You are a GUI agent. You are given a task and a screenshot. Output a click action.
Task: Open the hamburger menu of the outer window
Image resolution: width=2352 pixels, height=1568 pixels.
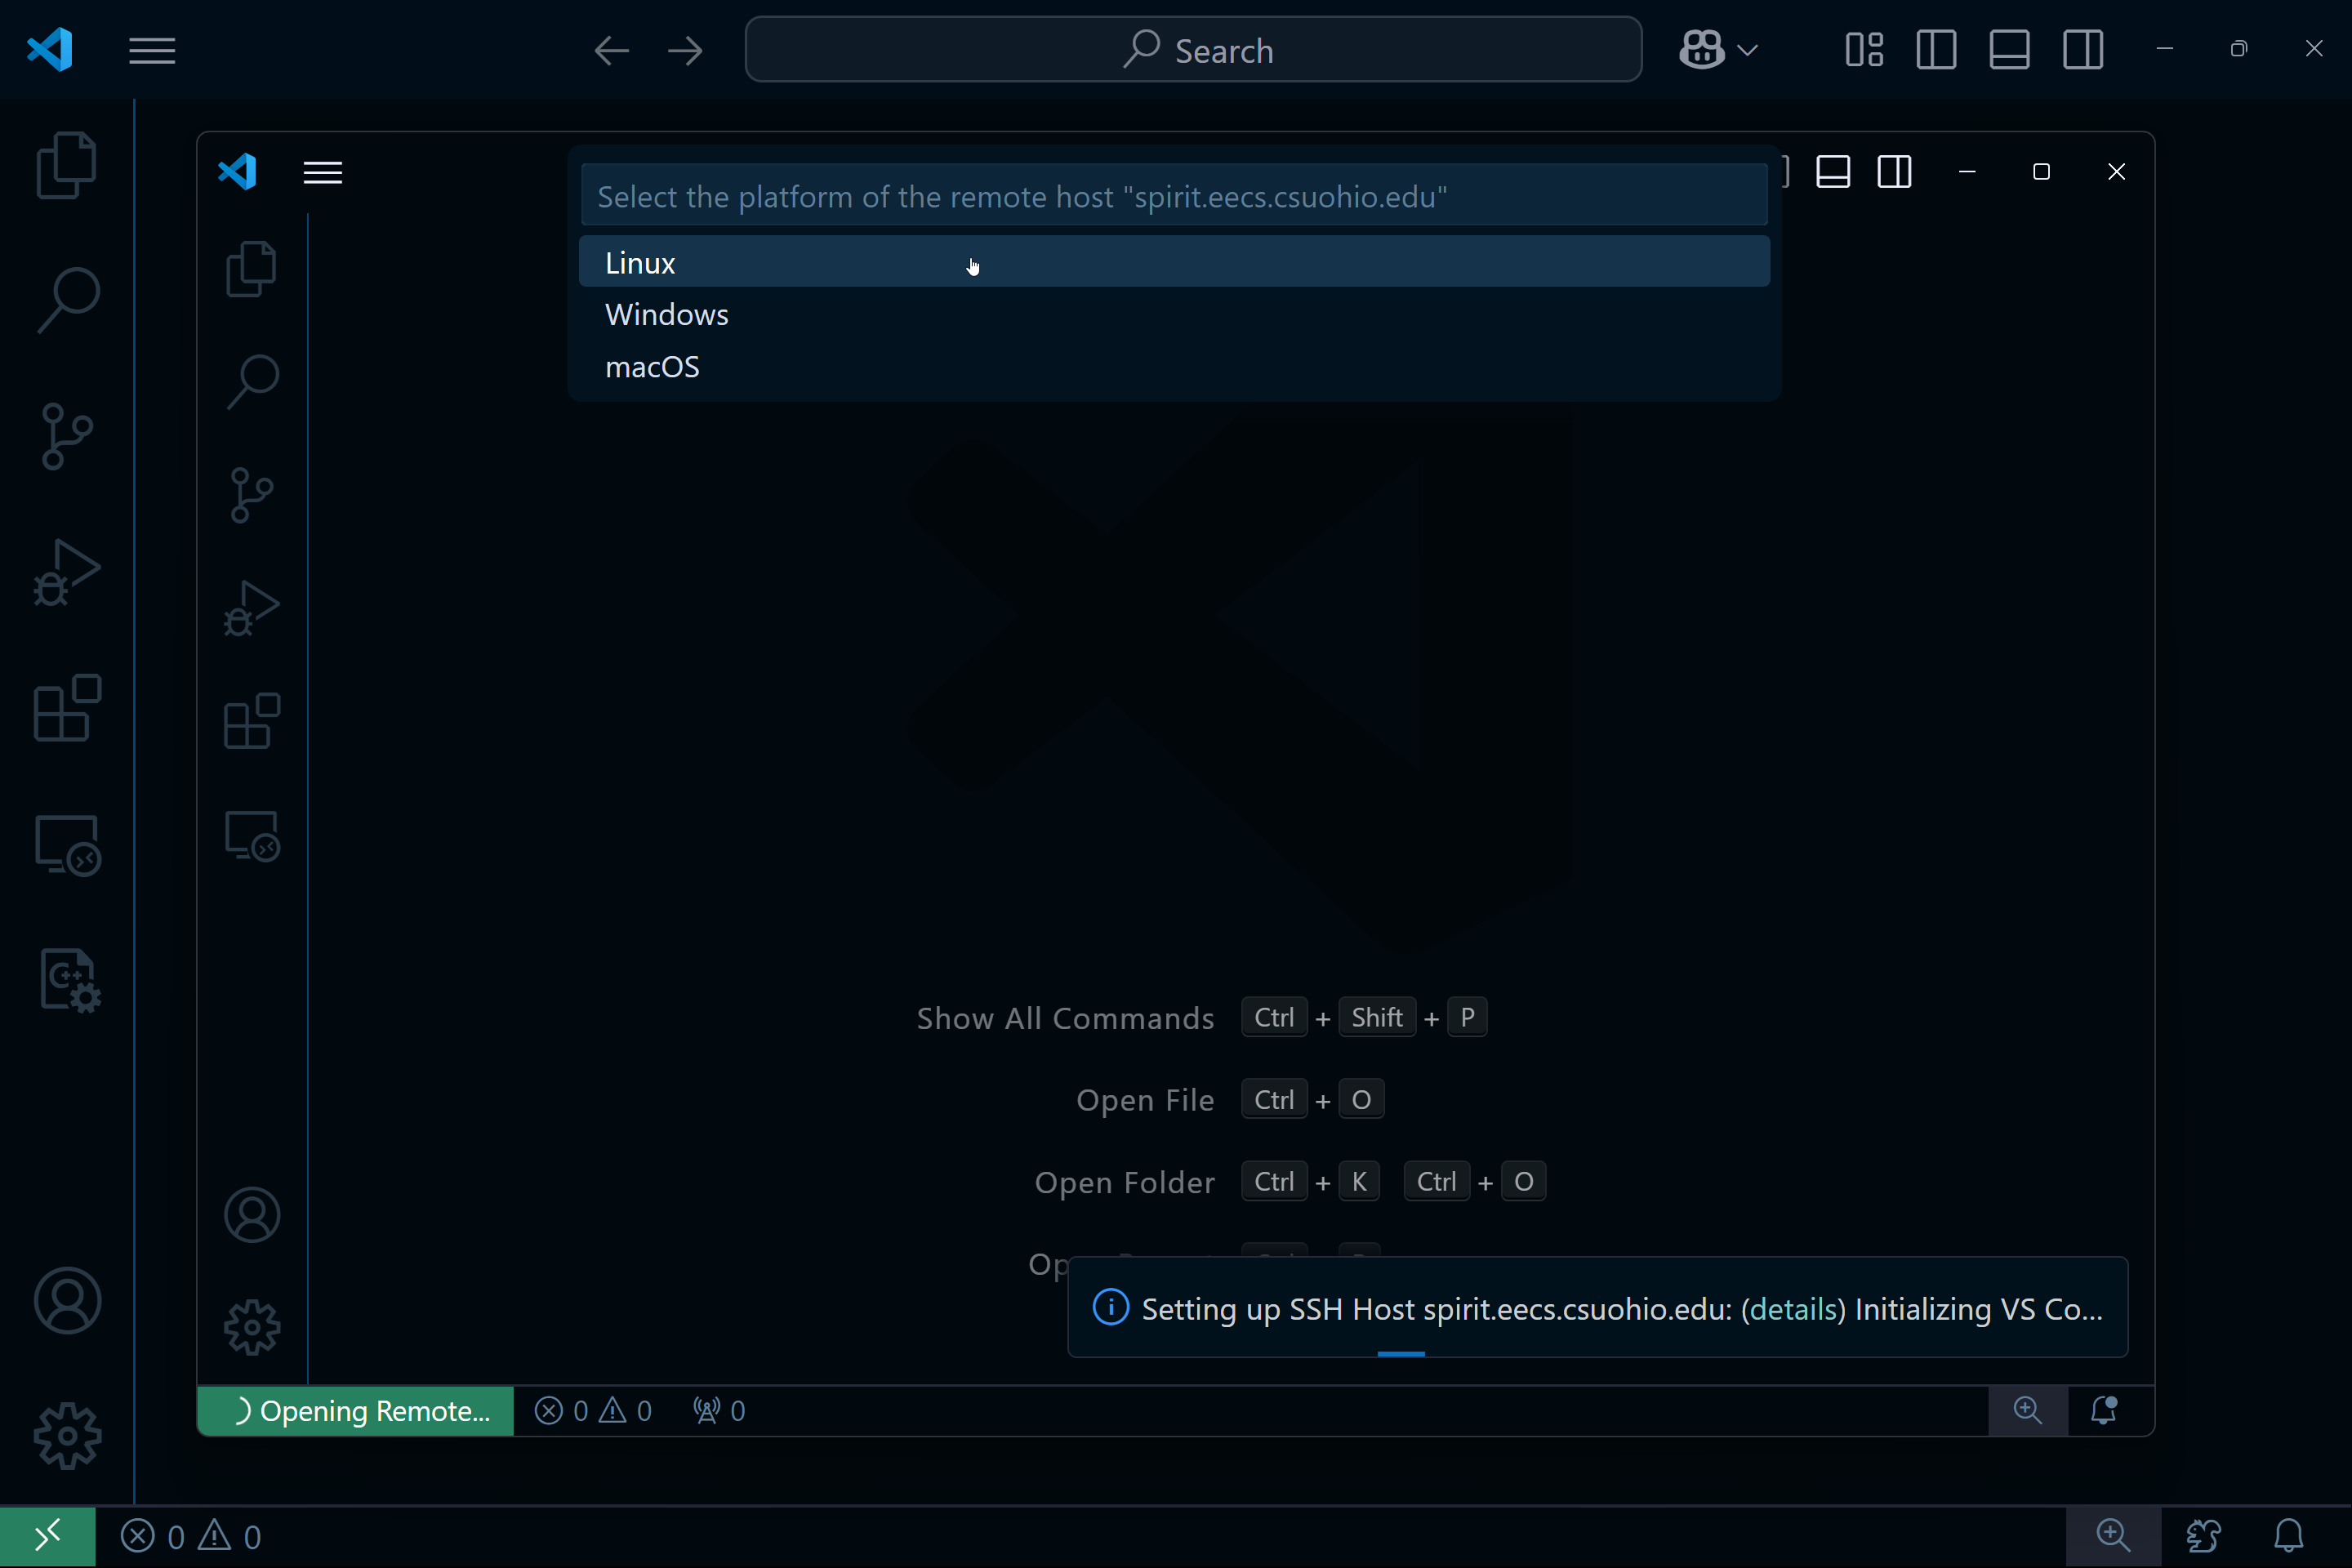click(152, 50)
